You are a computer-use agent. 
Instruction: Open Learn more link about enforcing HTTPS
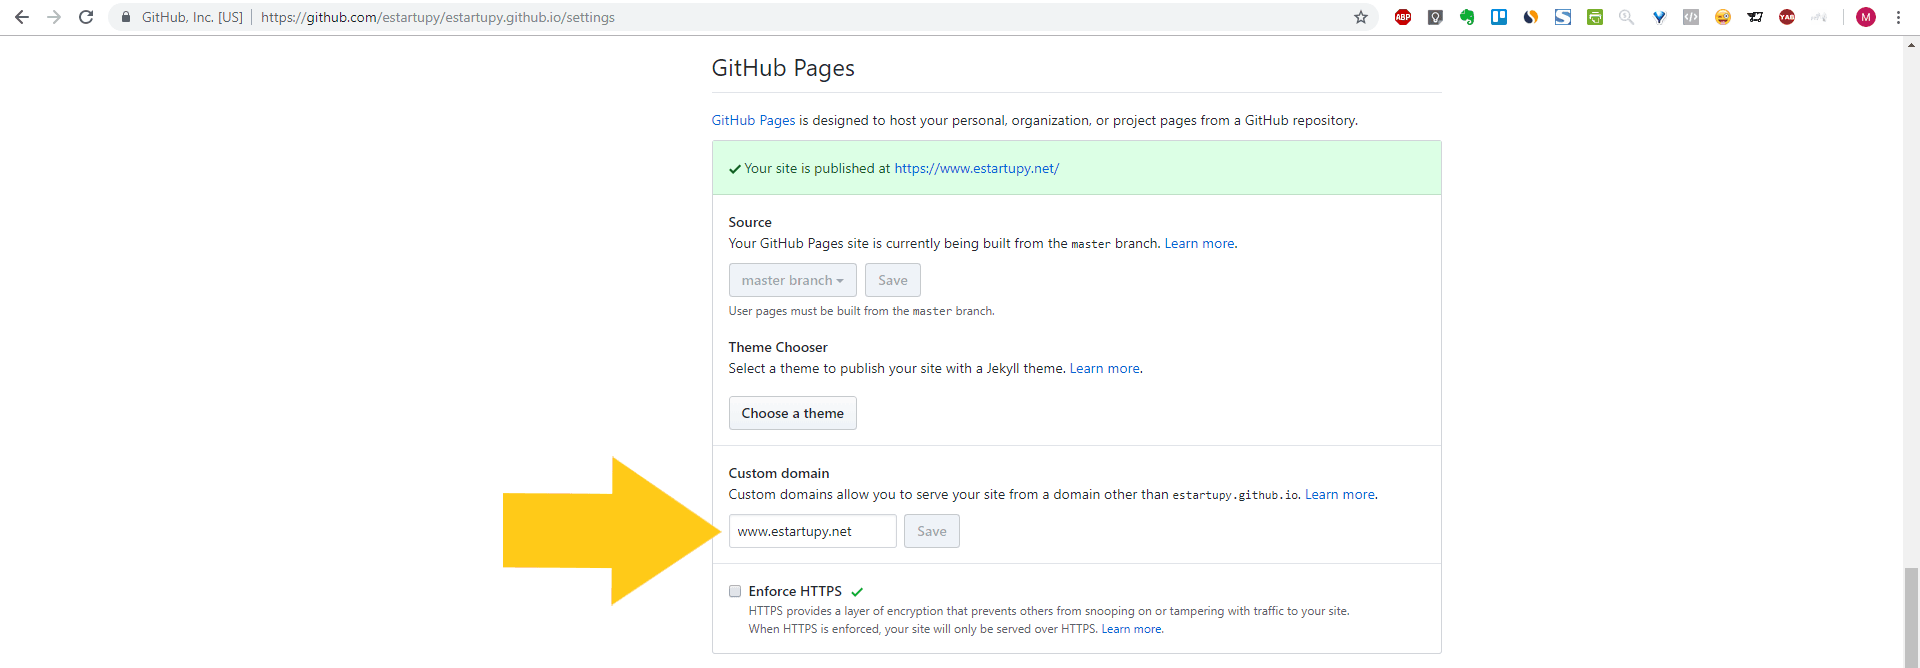click(x=1131, y=629)
